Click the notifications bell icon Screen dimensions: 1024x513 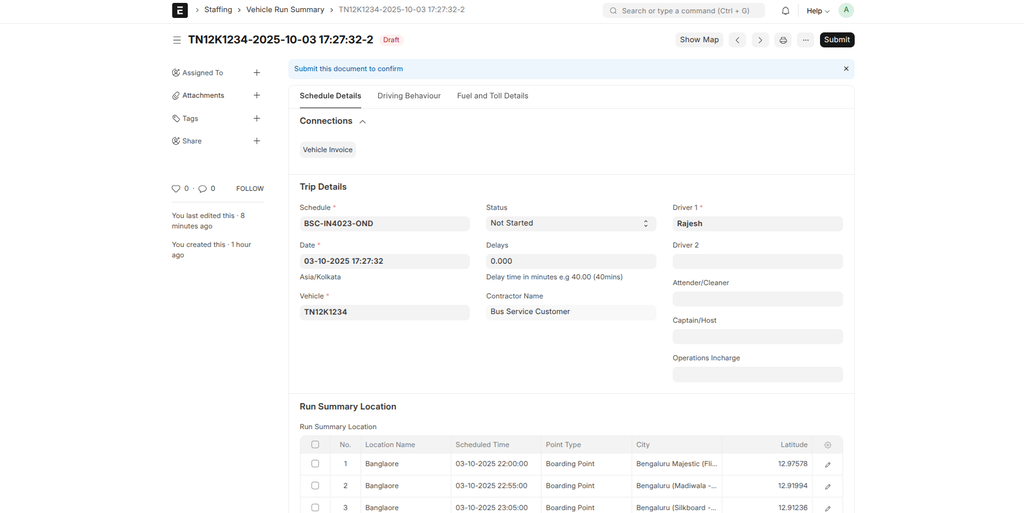coord(785,11)
